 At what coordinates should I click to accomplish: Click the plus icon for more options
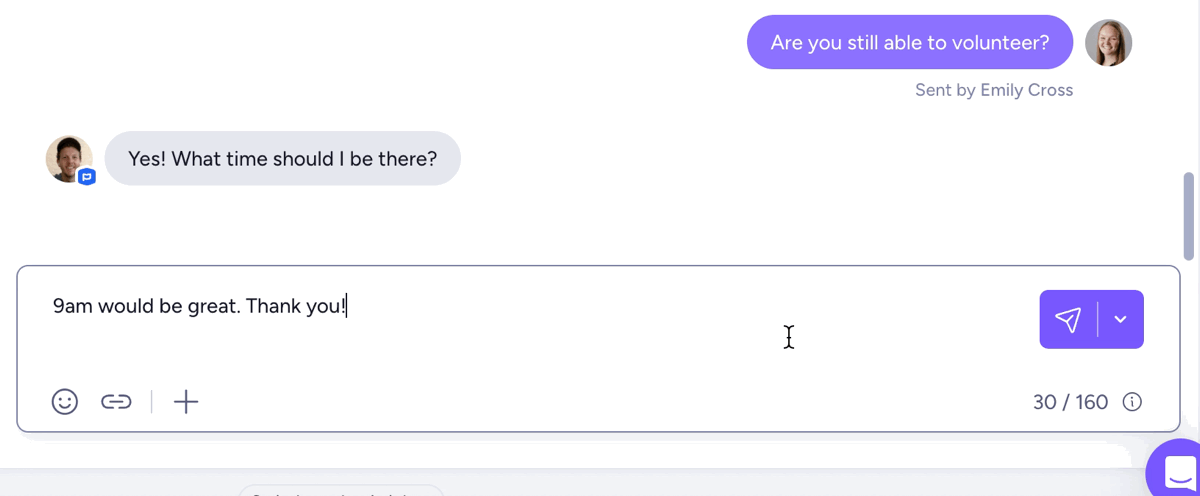coord(186,402)
